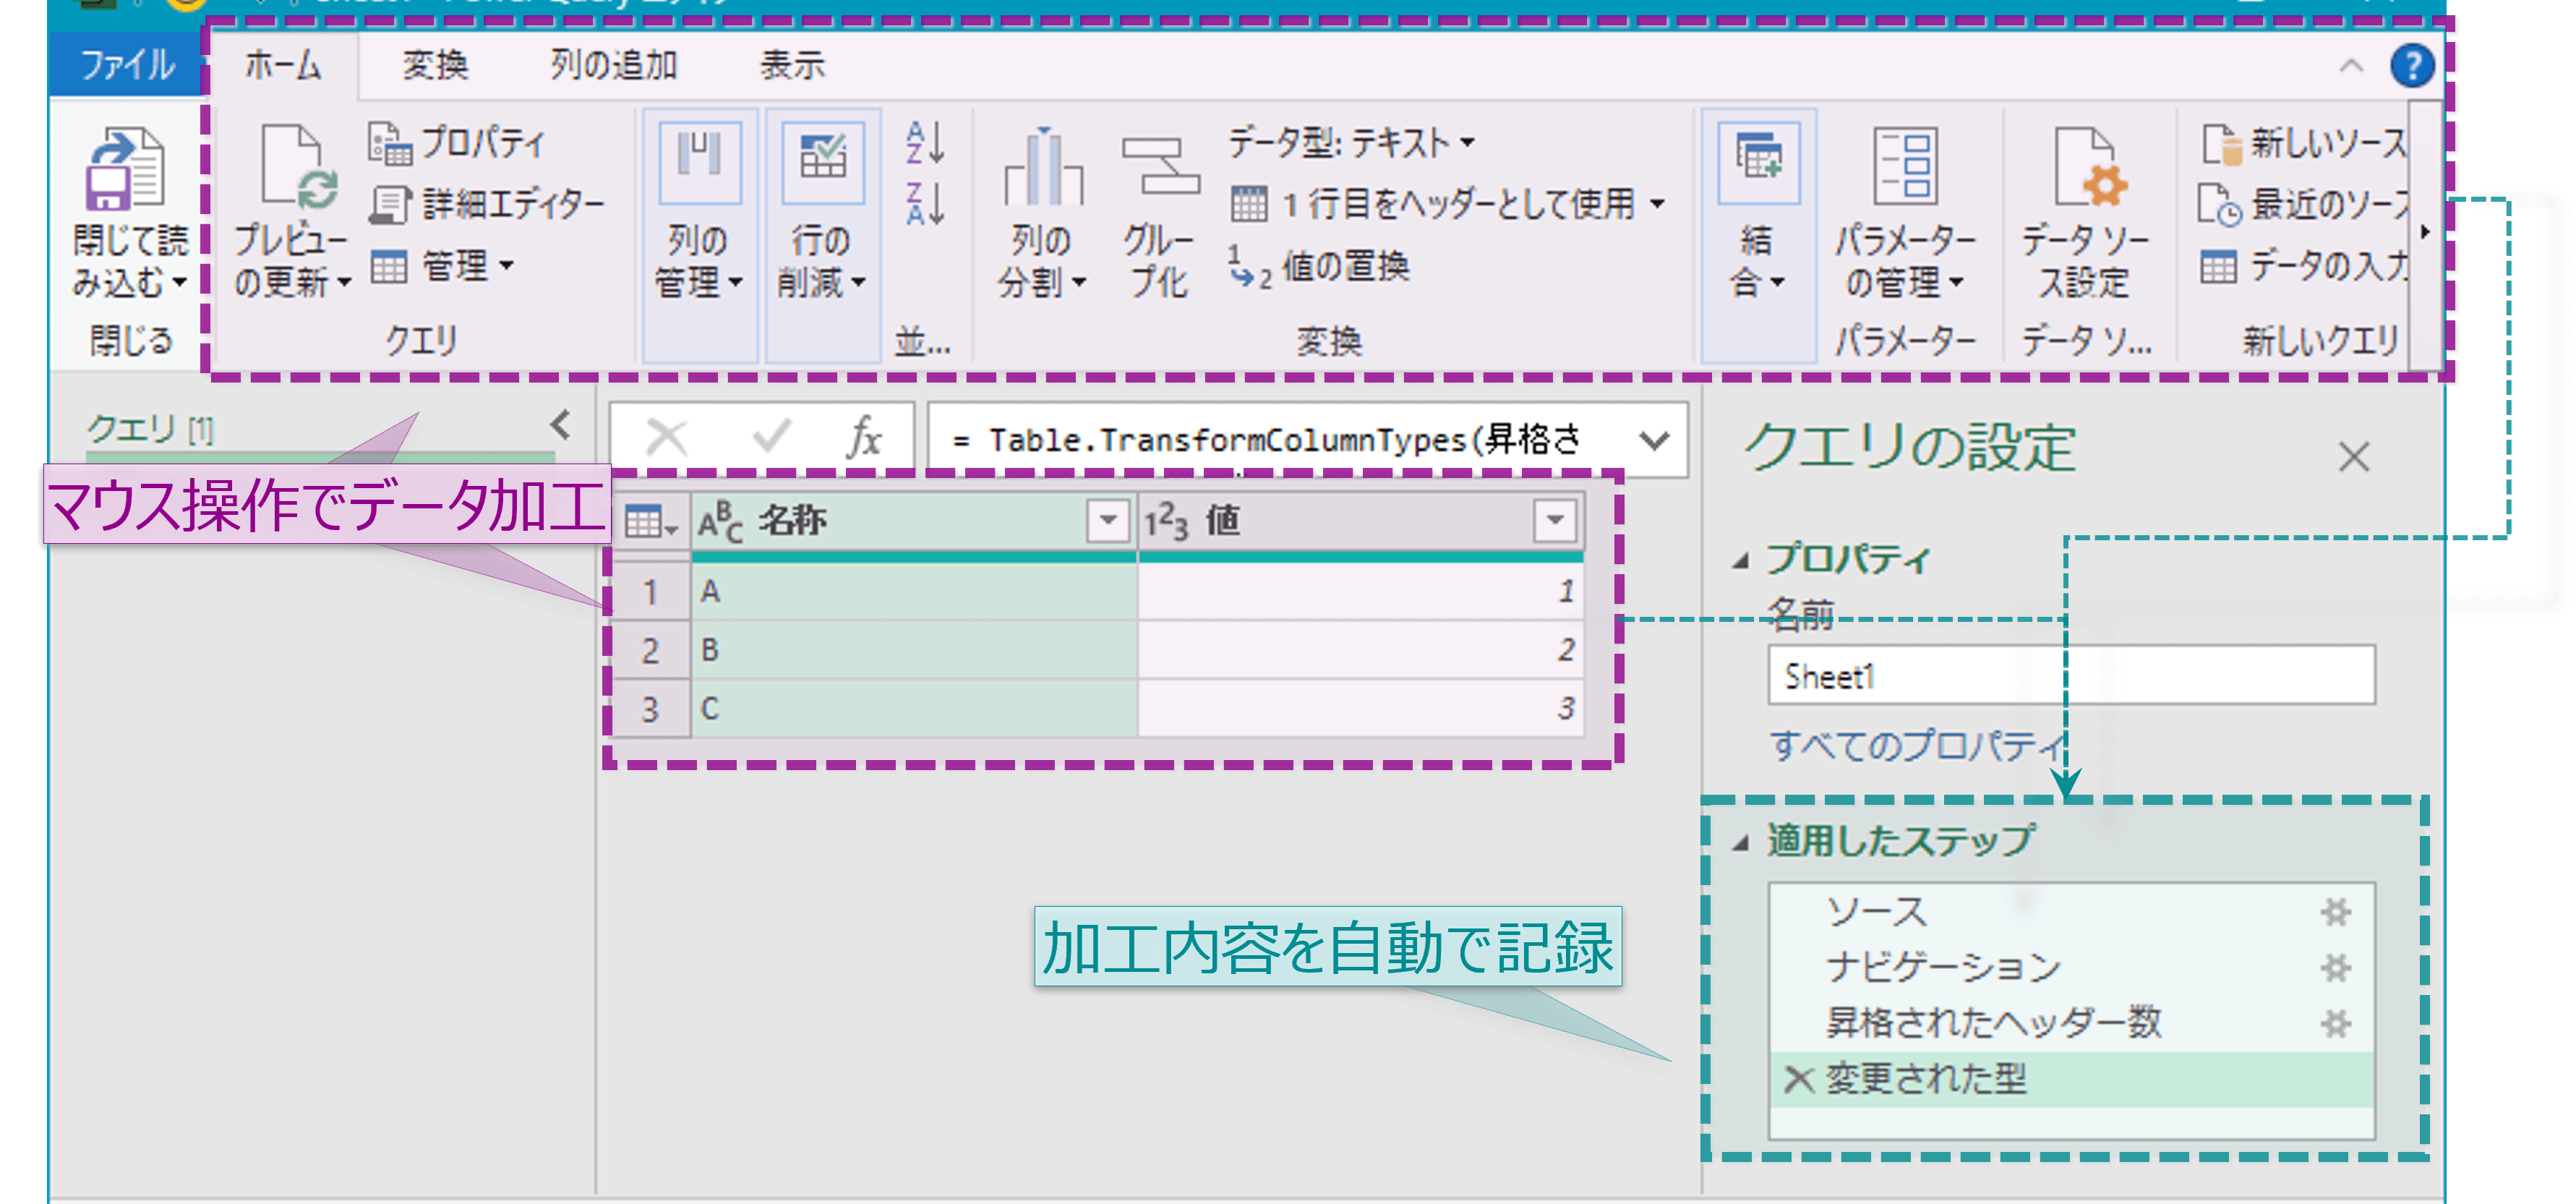Open the filter dropdown on the 値 column

(1552, 519)
